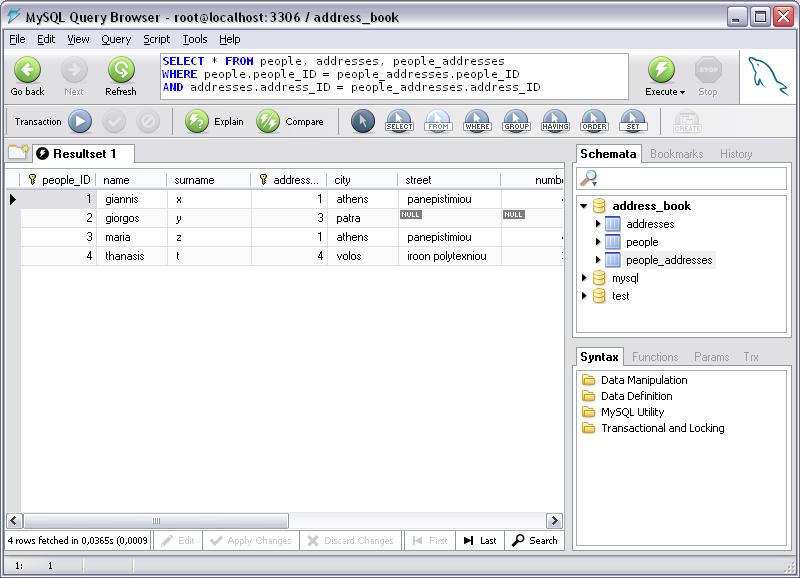This screenshot has height=578, width=800.
Task: Open the Help menu
Action: tap(230, 39)
